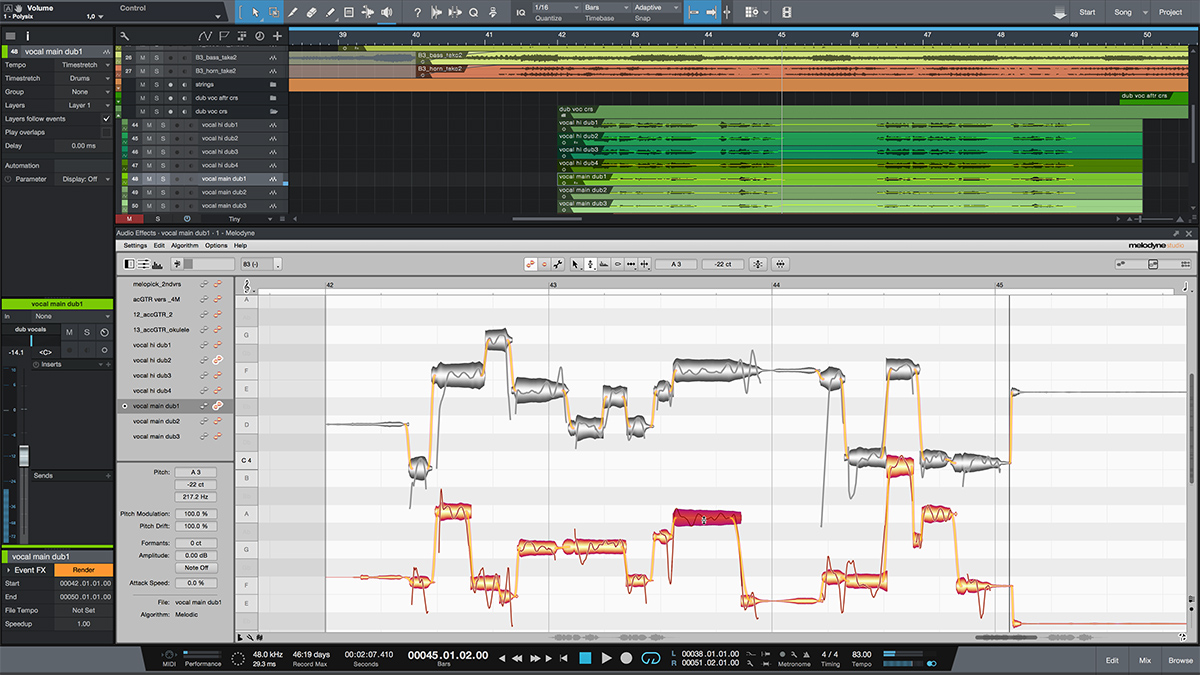The image size is (1200, 675).
Task: Add a track with the plus icon
Action: (x=277, y=35)
